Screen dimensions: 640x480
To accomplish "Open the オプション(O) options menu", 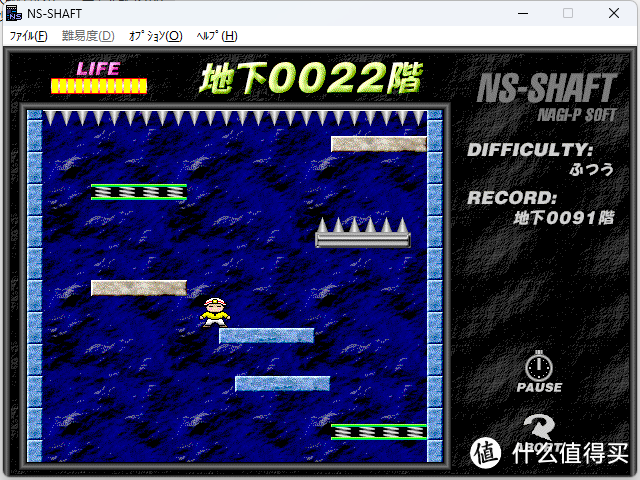I will click(x=156, y=36).
